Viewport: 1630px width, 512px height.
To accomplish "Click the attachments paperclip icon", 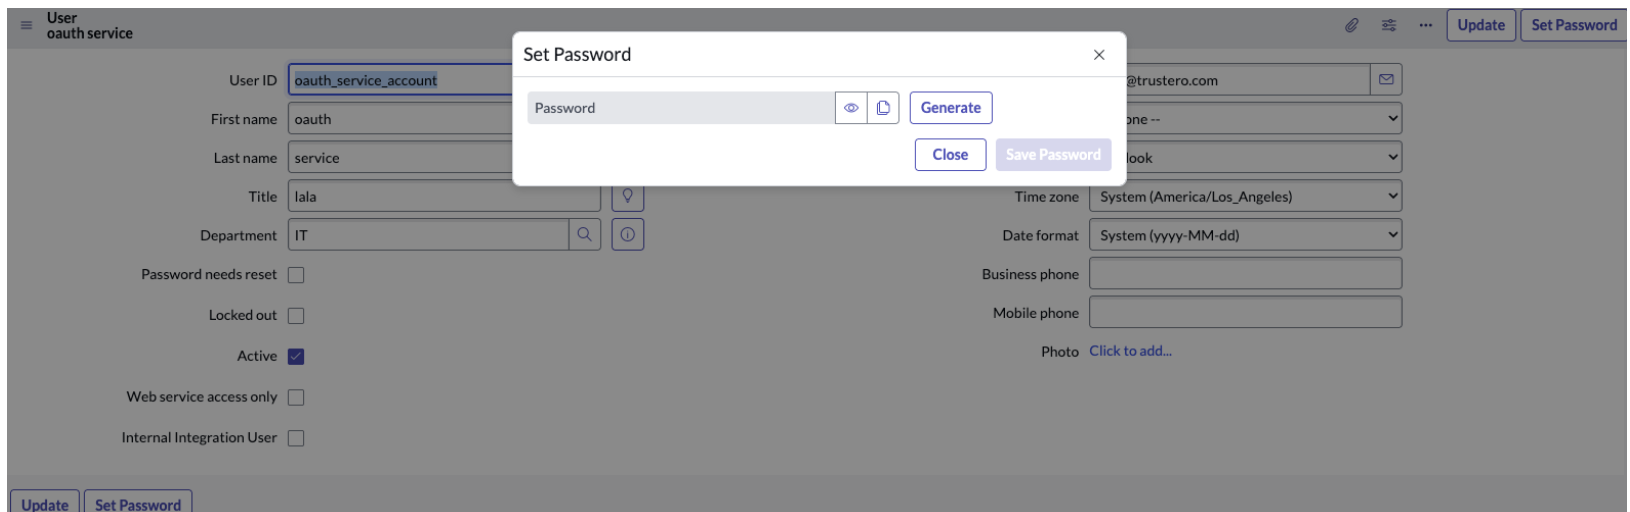I will [1351, 25].
